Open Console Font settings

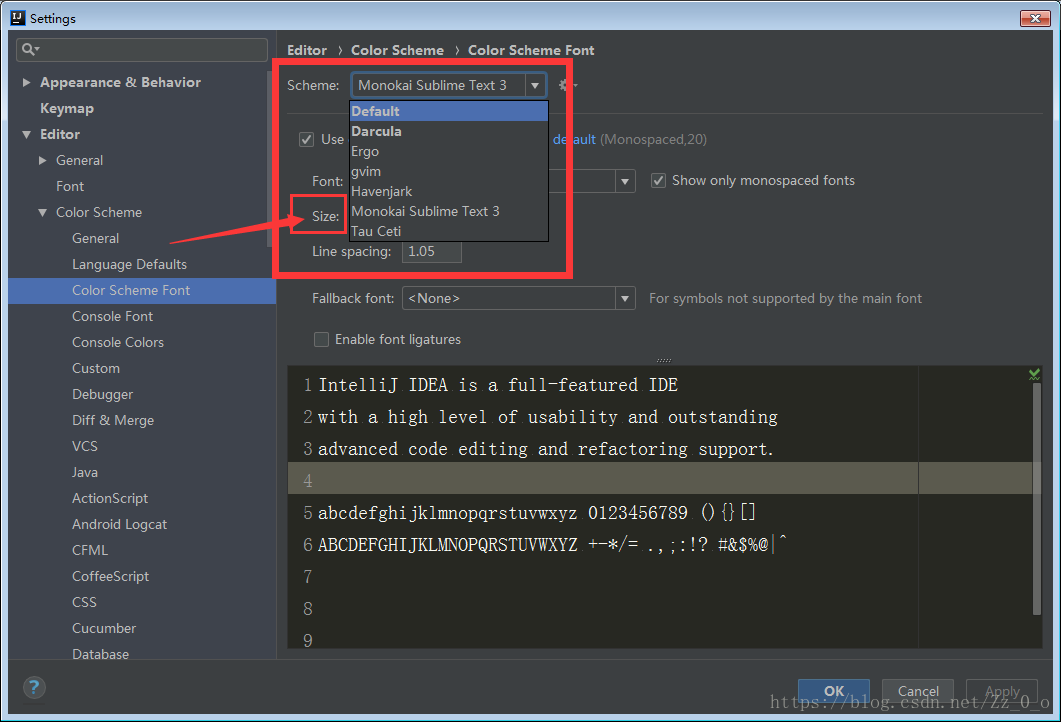click(112, 317)
